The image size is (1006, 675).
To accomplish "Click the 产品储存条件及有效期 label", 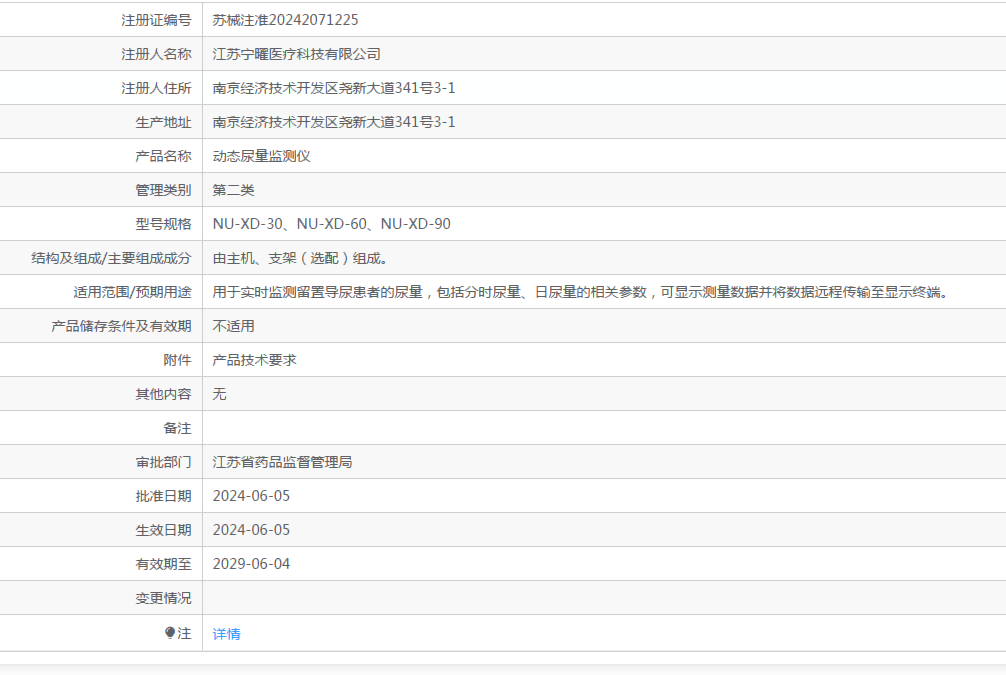I will (x=121, y=327).
